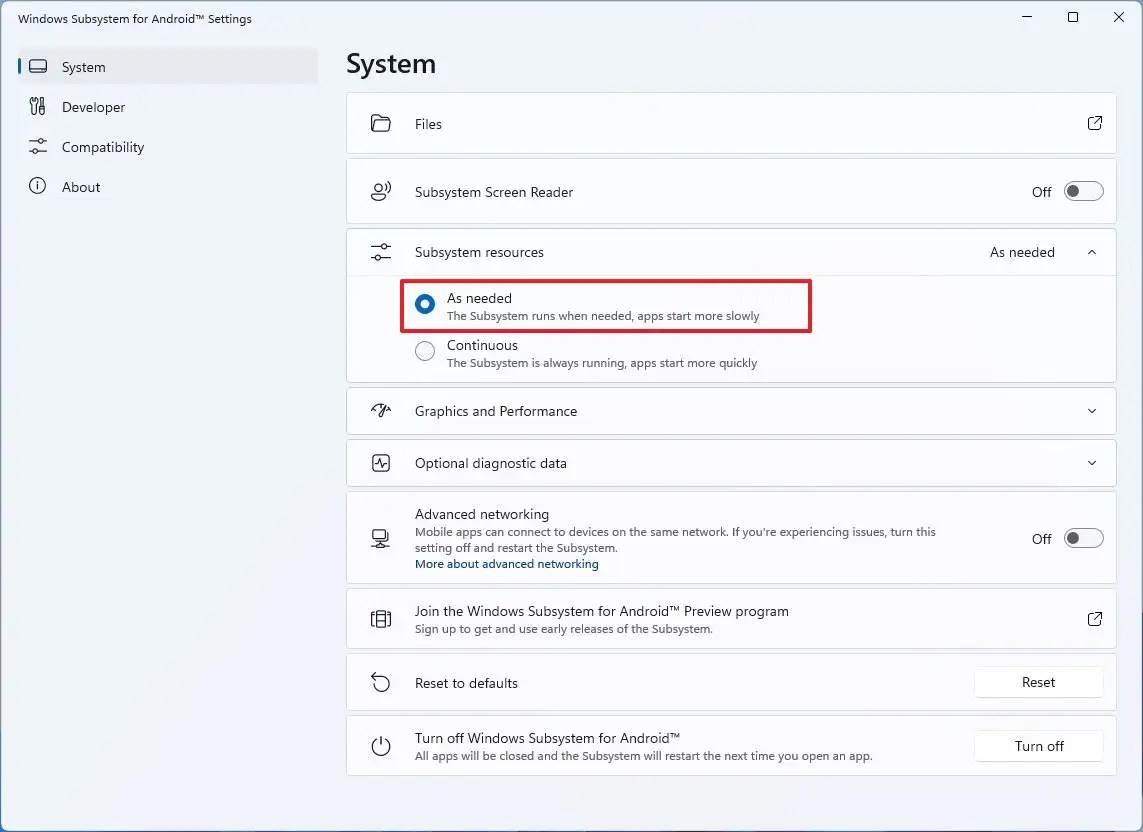Click the System page heading
The image size is (1143, 832).
(391, 64)
